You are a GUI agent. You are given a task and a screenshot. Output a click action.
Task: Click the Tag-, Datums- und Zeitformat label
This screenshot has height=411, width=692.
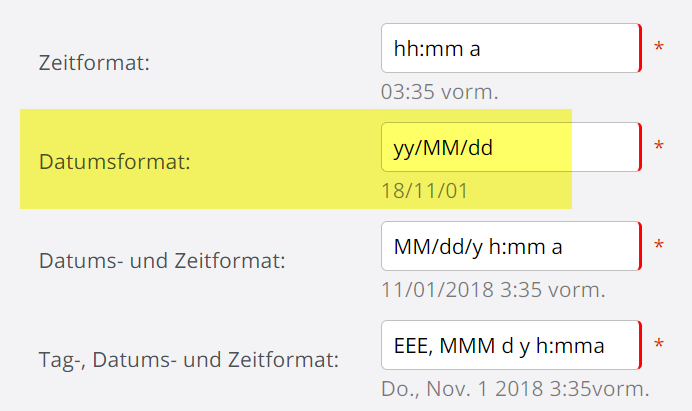(188, 359)
